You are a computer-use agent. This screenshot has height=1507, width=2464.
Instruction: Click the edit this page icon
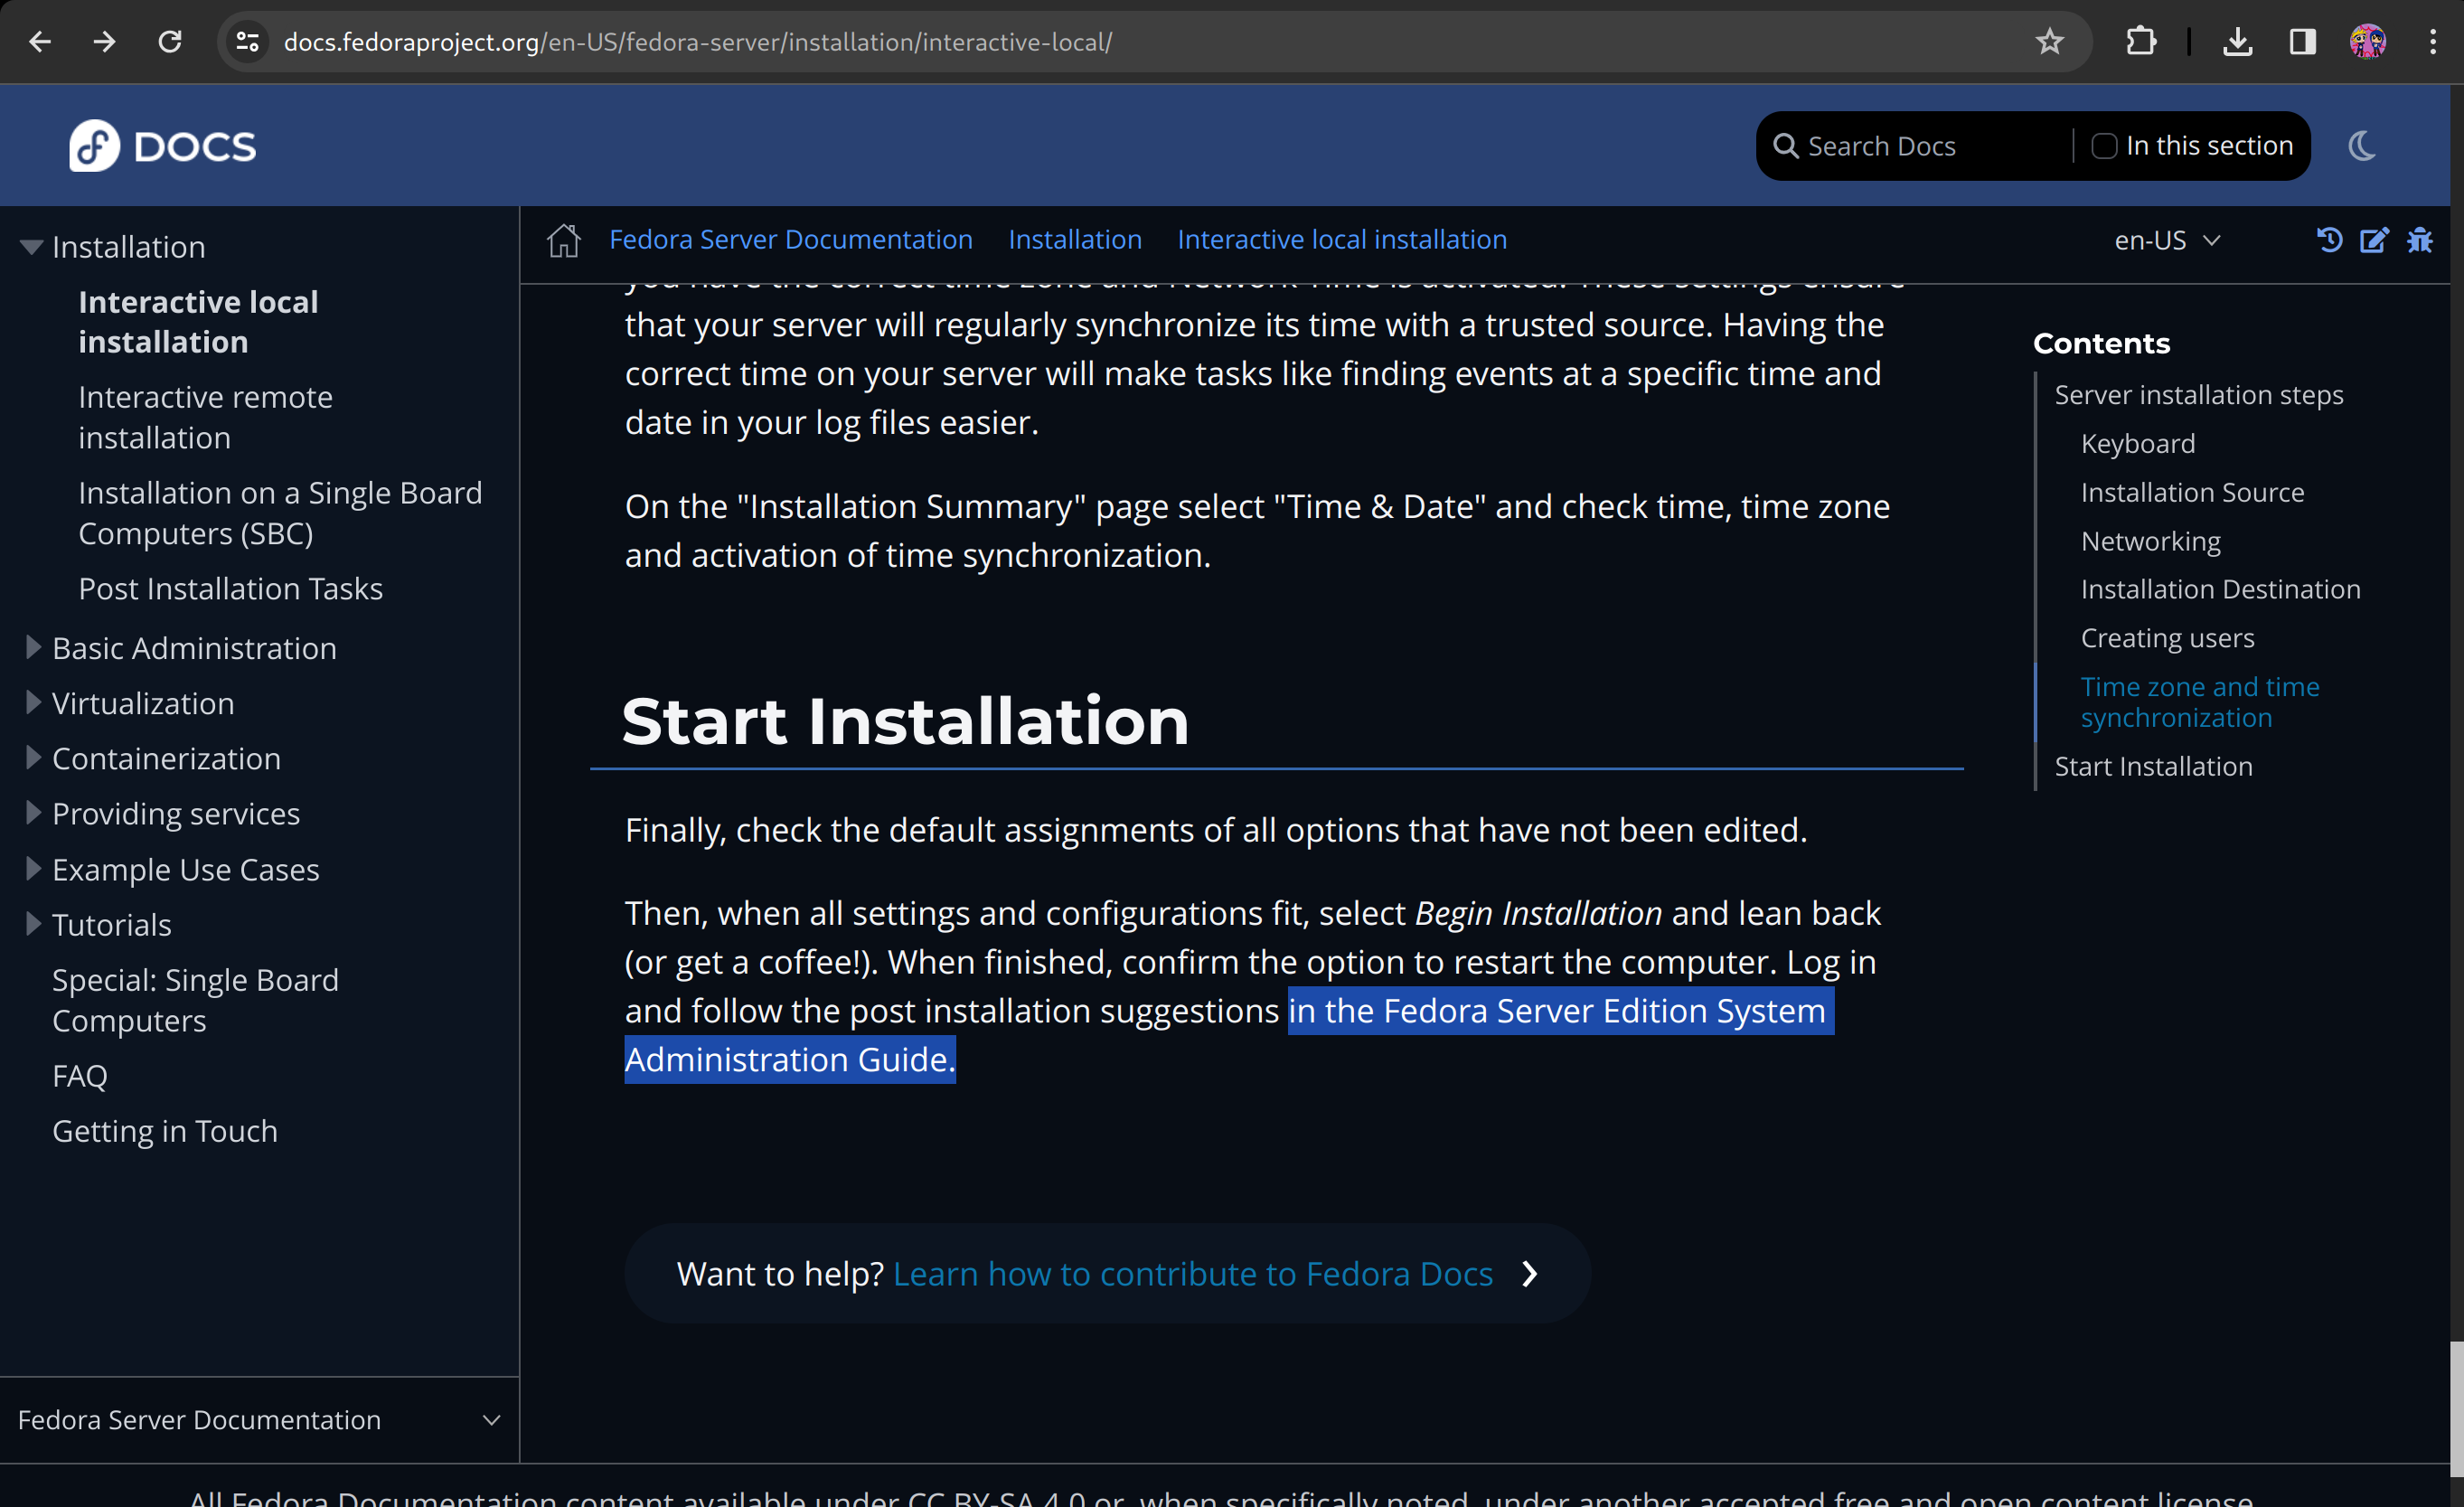[x=2374, y=240]
